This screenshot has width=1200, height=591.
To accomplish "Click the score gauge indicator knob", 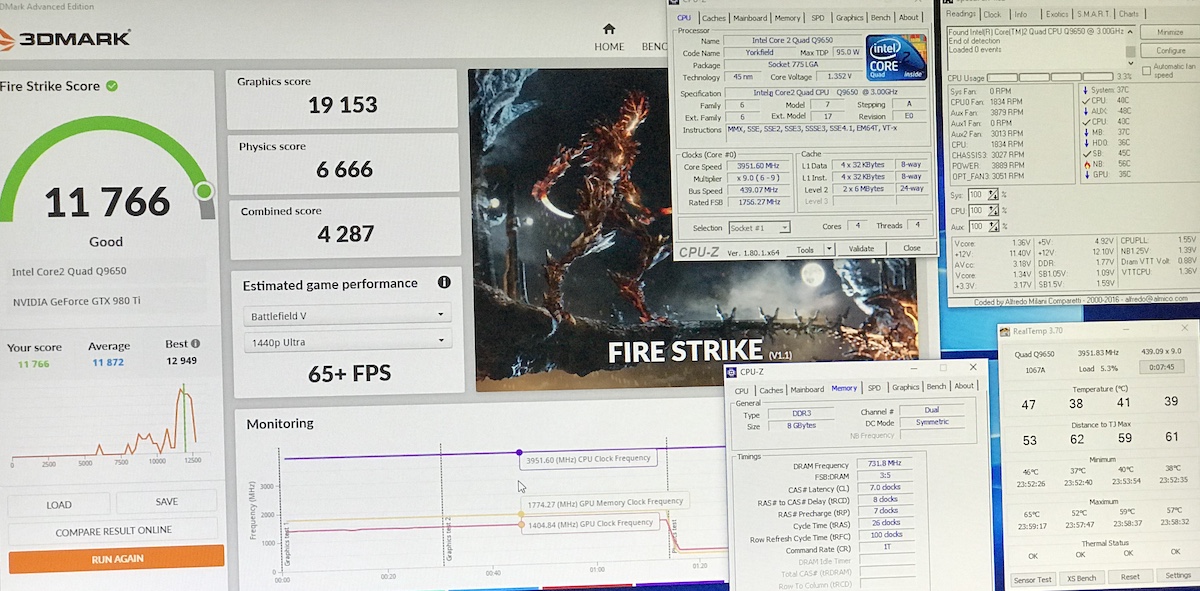I will click(204, 190).
